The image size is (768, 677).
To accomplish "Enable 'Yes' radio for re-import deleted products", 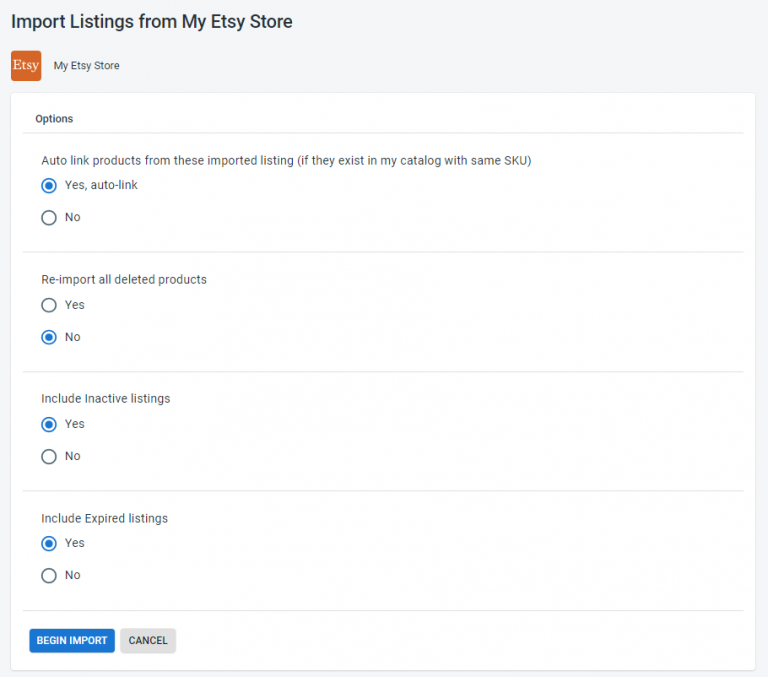I will [49, 305].
